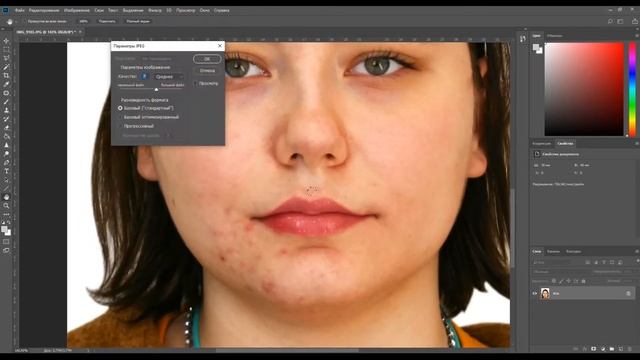640x360 pixels.
Task: Click the 'Подогнать' button
Action: [107, 21]
